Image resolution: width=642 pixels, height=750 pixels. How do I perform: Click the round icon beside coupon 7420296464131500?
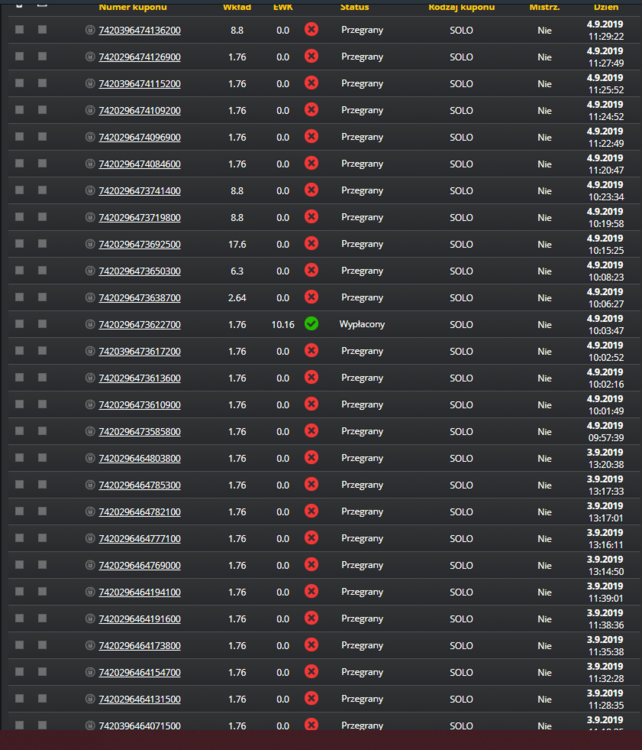point(89,699)
